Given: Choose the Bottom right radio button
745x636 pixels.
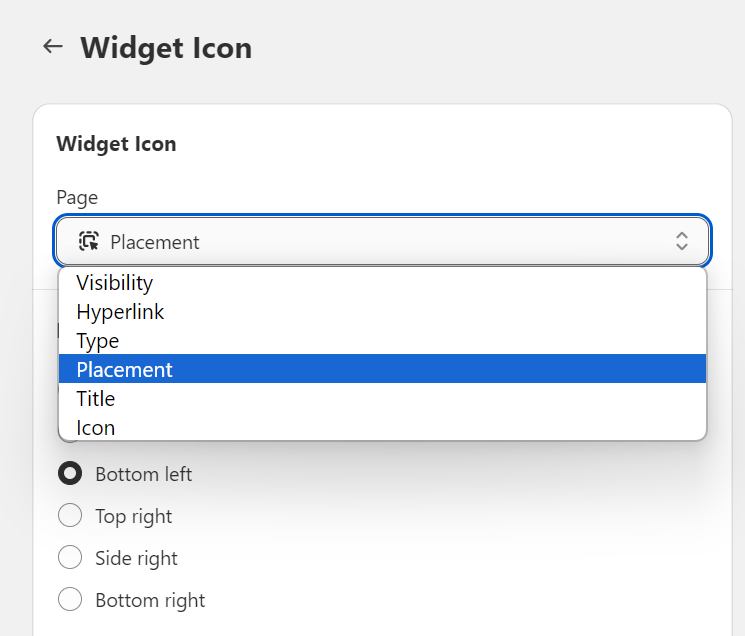Looking at the screenshot, I should point(70,600).
